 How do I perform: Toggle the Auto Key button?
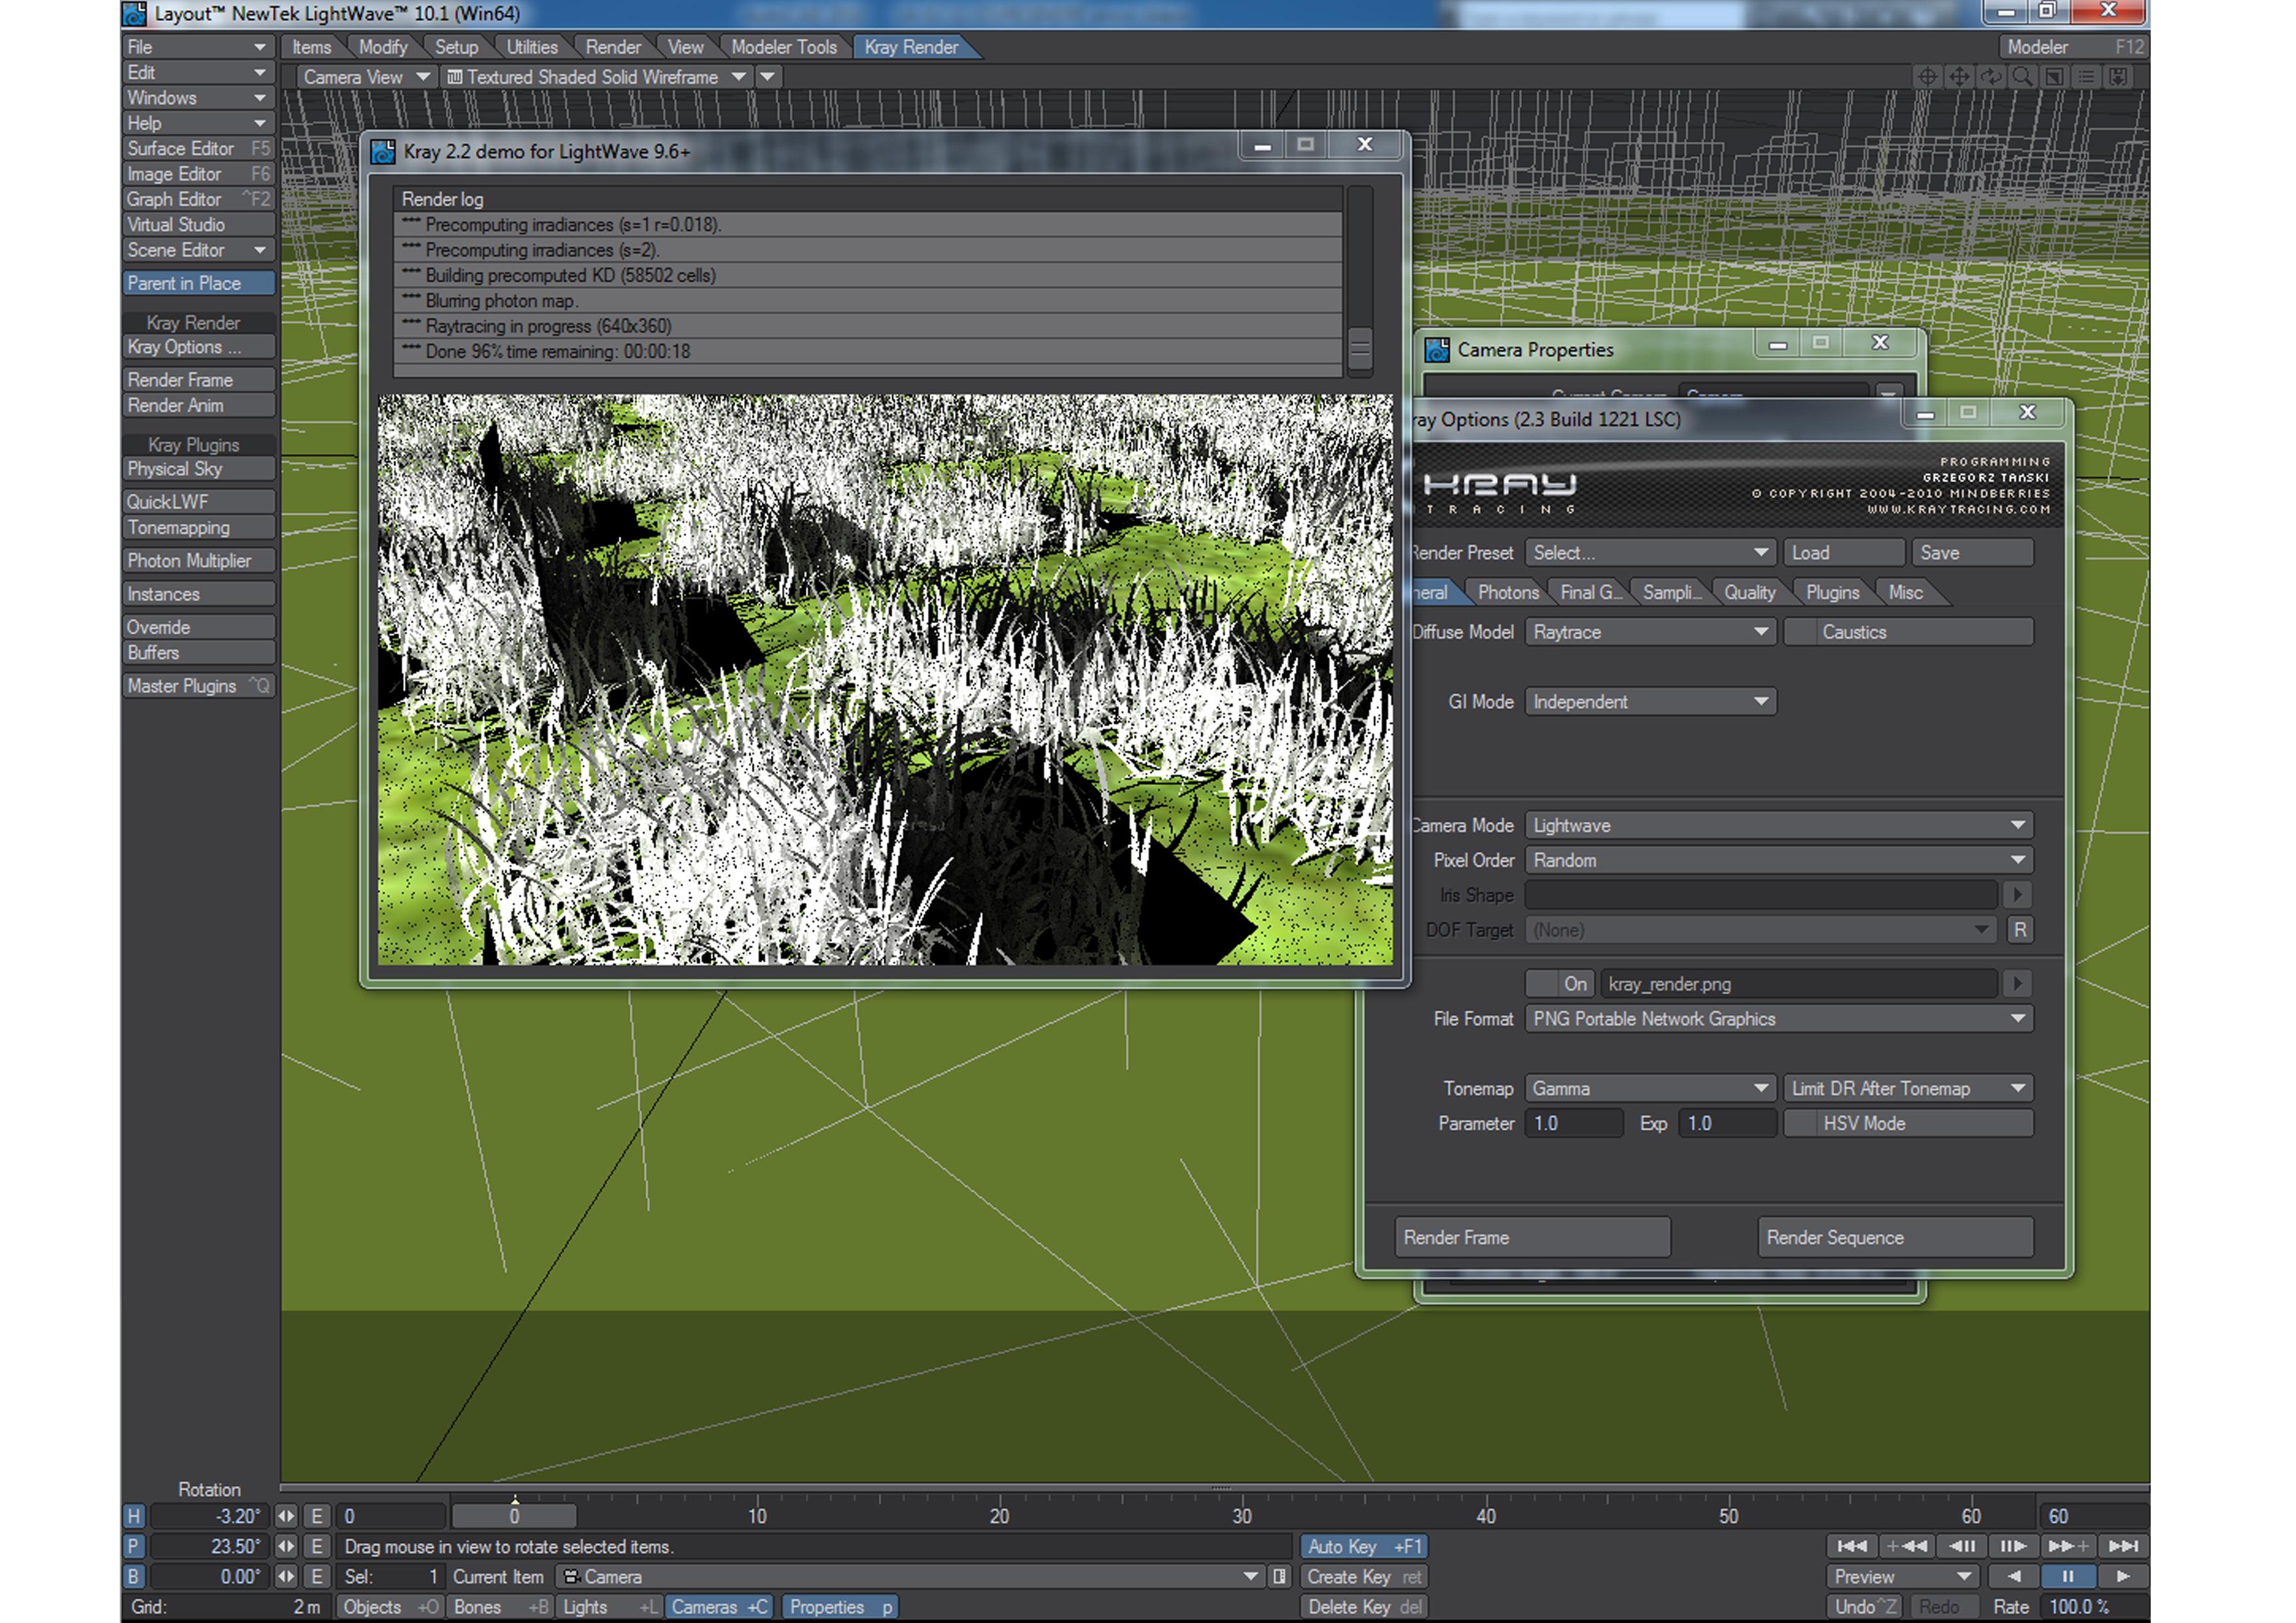coord(1364,1546)
